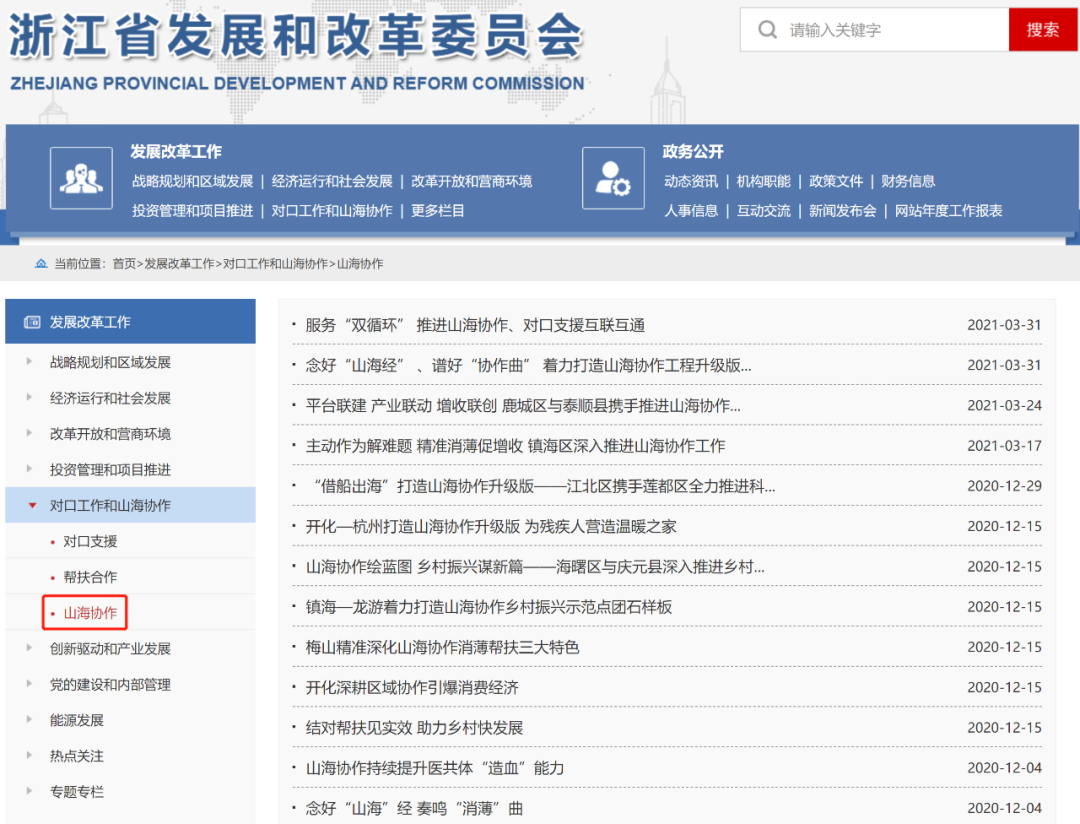1080x824 pixels.
Task: Expand 热点关注 sidebar arrow
Action: point(29,756)
